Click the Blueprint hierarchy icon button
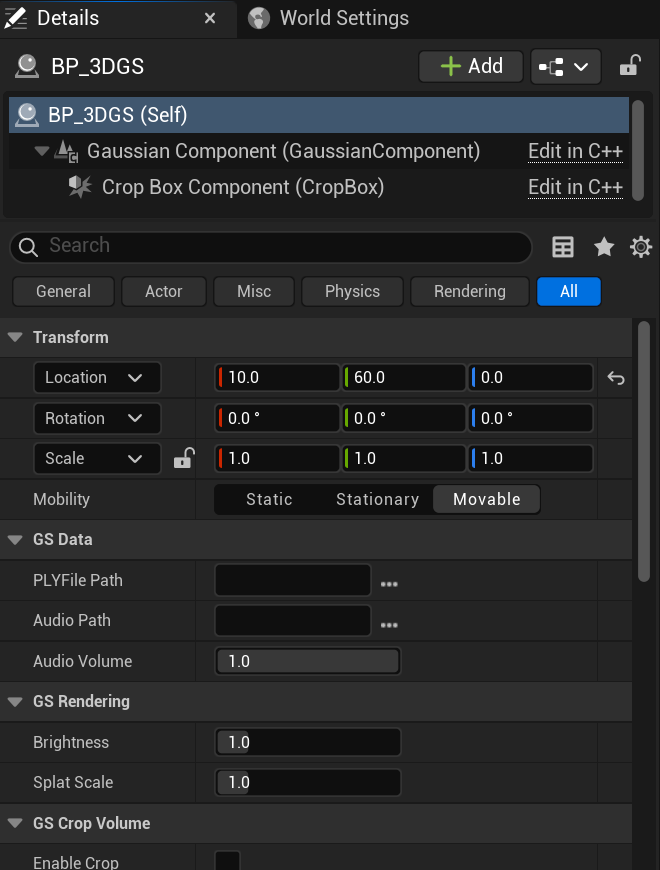Screen dimensions: 660x870 (x=566, y=66)
